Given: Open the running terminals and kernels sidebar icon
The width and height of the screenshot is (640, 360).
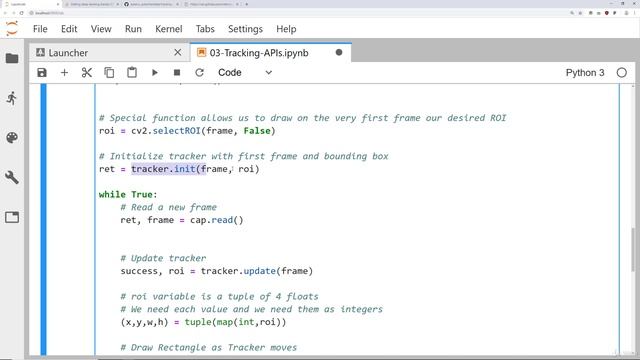Looking at the screenshot, I should (x=12, y=98).
